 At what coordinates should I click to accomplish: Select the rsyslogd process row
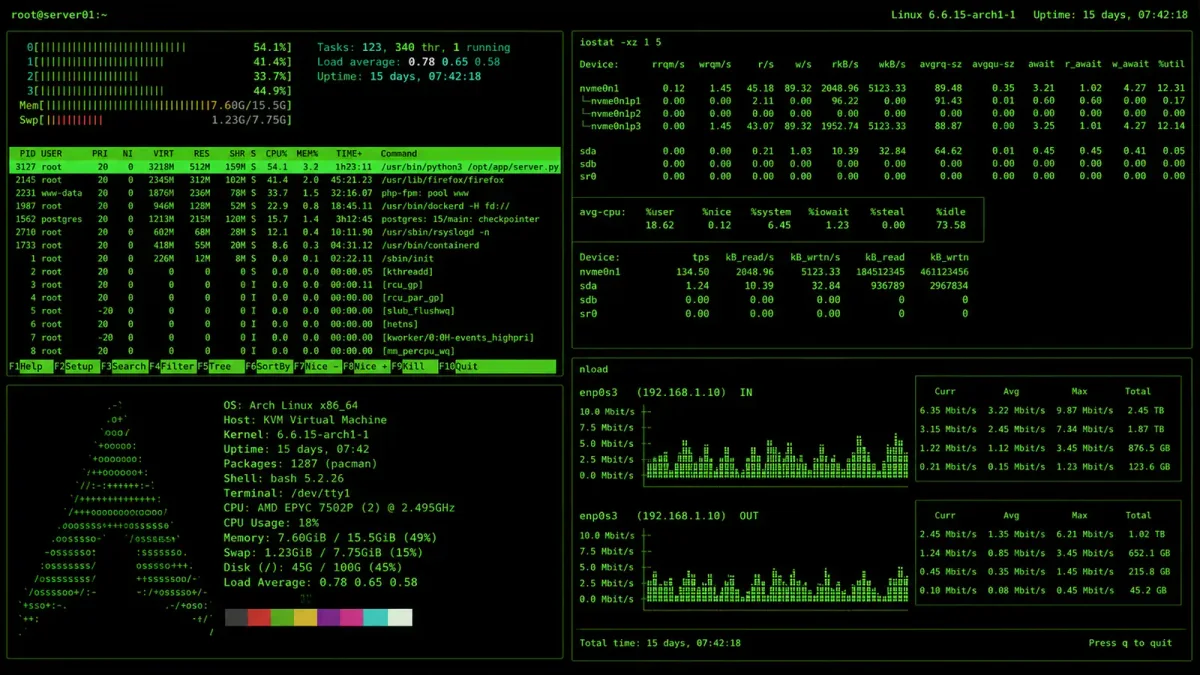pos(285,232)
